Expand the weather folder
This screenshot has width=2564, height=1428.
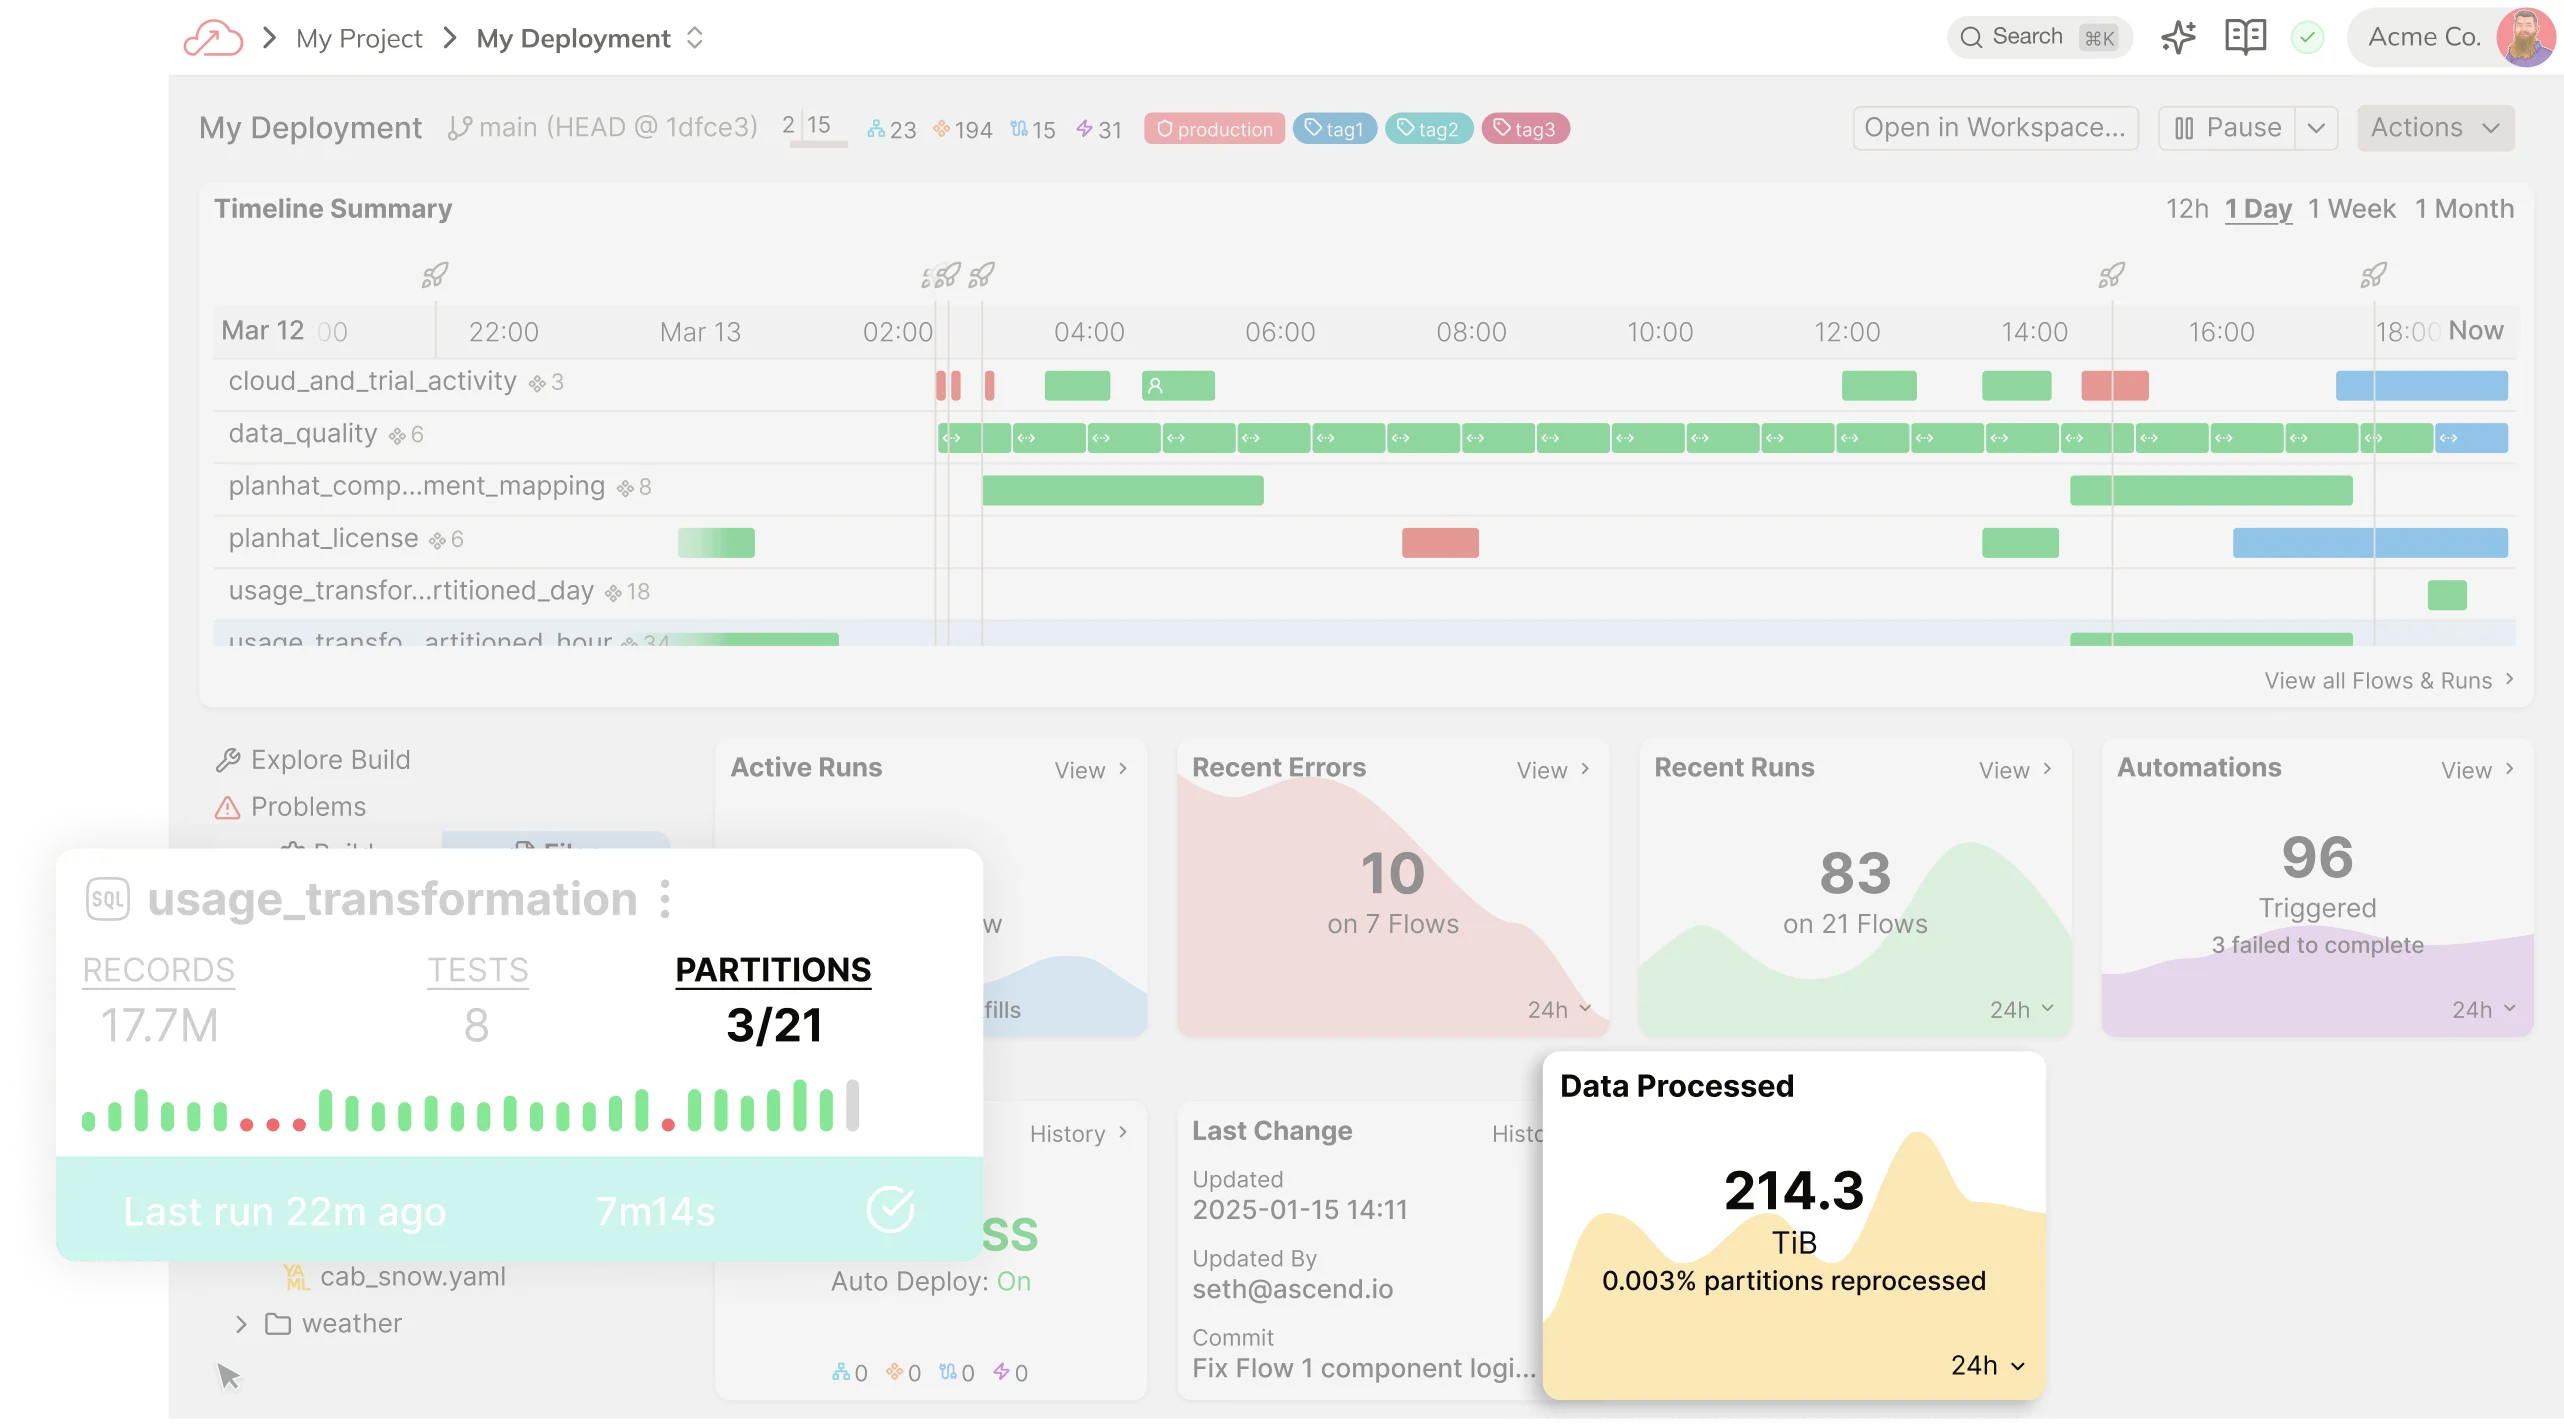tap(243, 1322)
